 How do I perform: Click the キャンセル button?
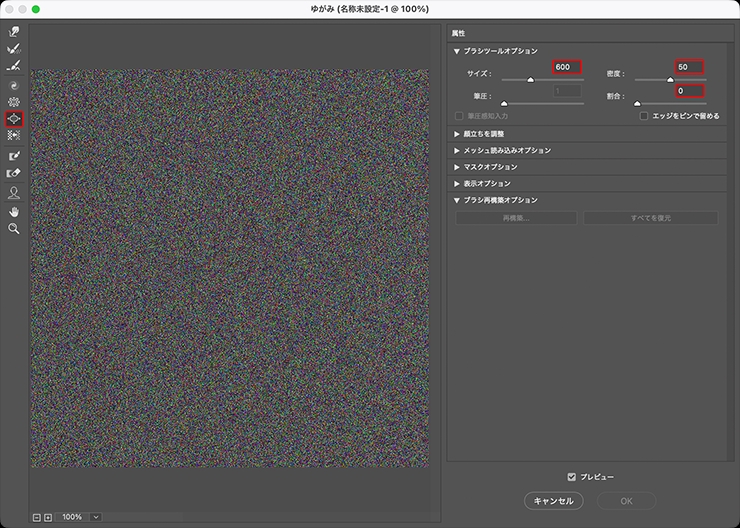(x=553, y=500)
